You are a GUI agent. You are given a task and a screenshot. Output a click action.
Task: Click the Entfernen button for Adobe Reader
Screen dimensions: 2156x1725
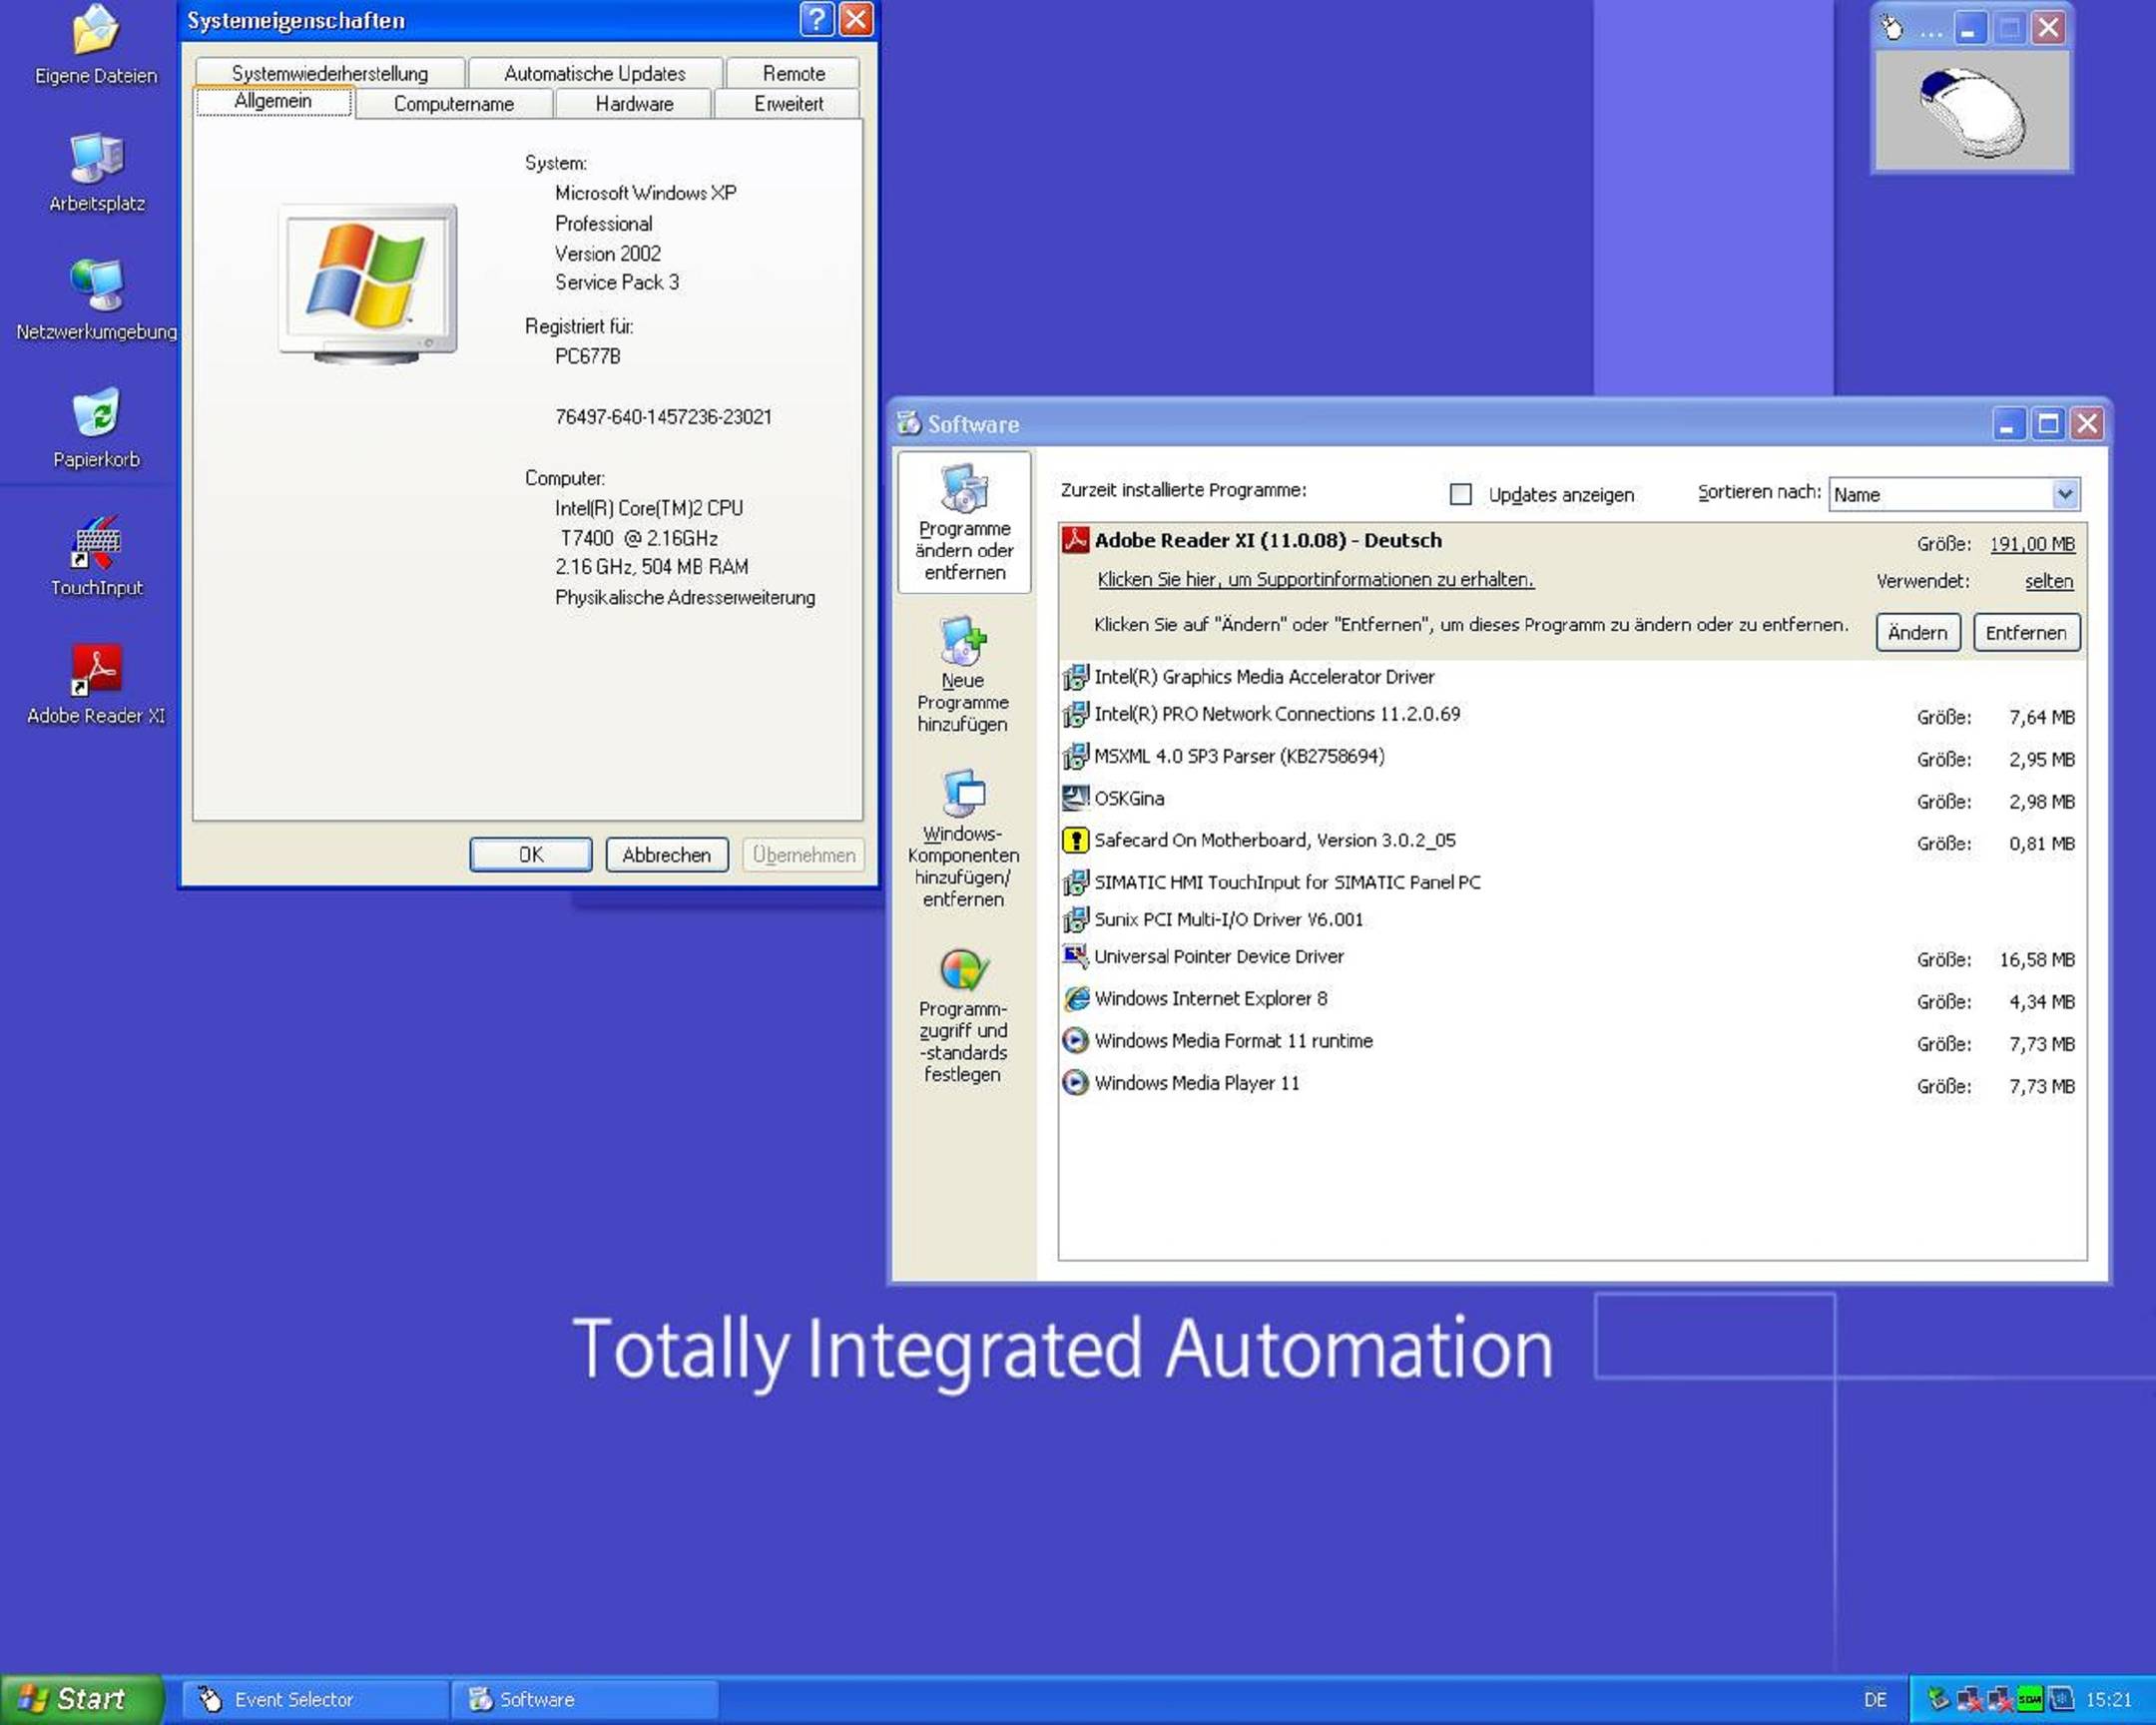click(x=2026, y=633)
